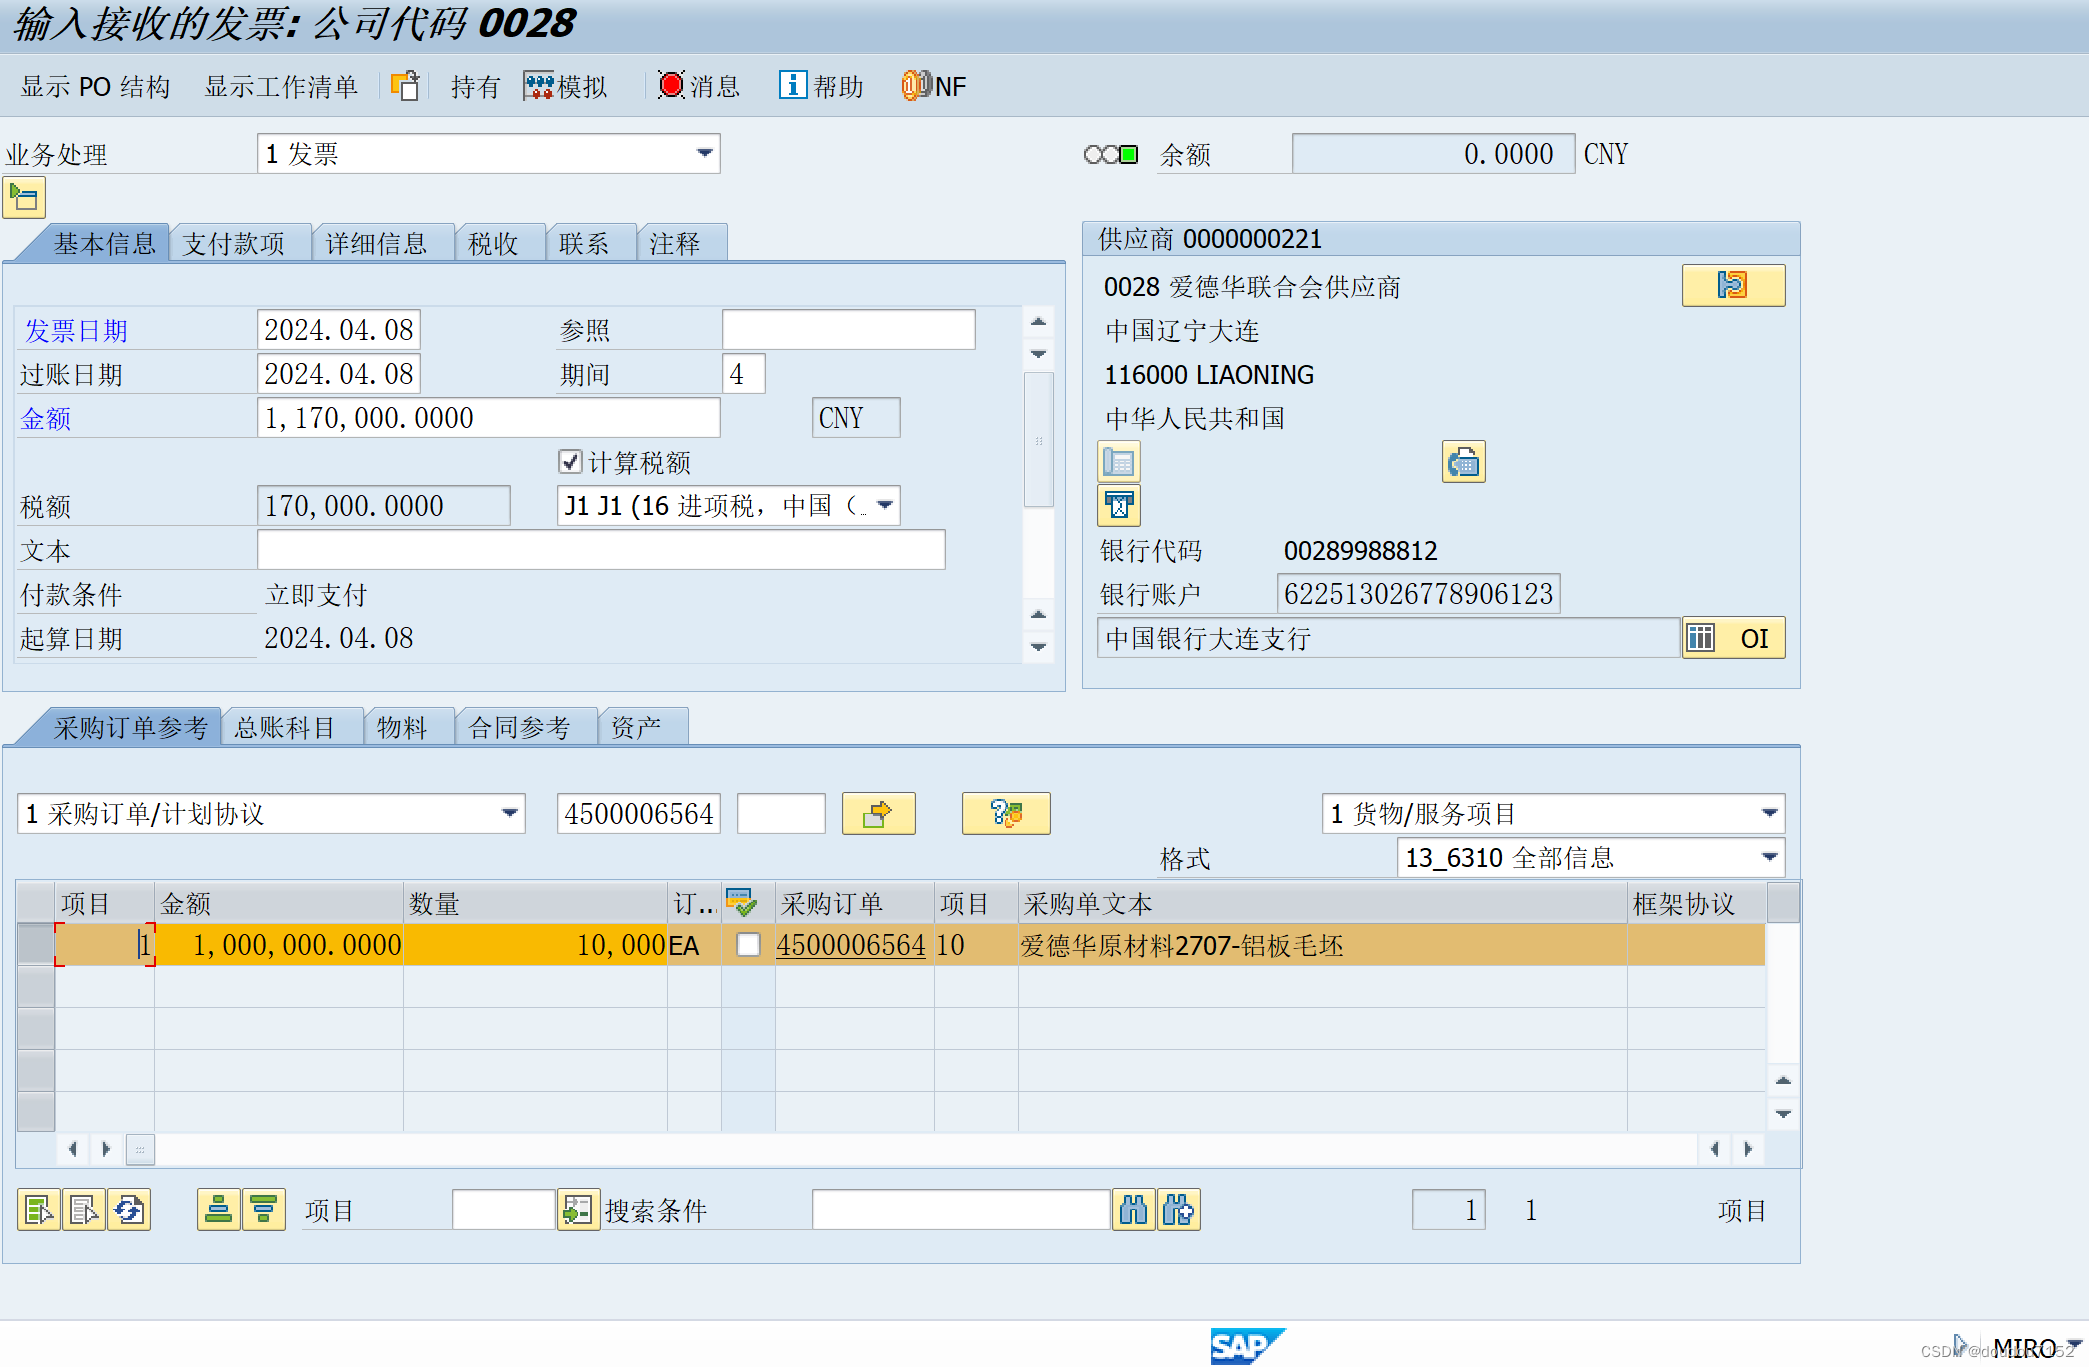Open vendor display icon in supplier panel
This screenshot has height=1367, width=2089.
1732,286
